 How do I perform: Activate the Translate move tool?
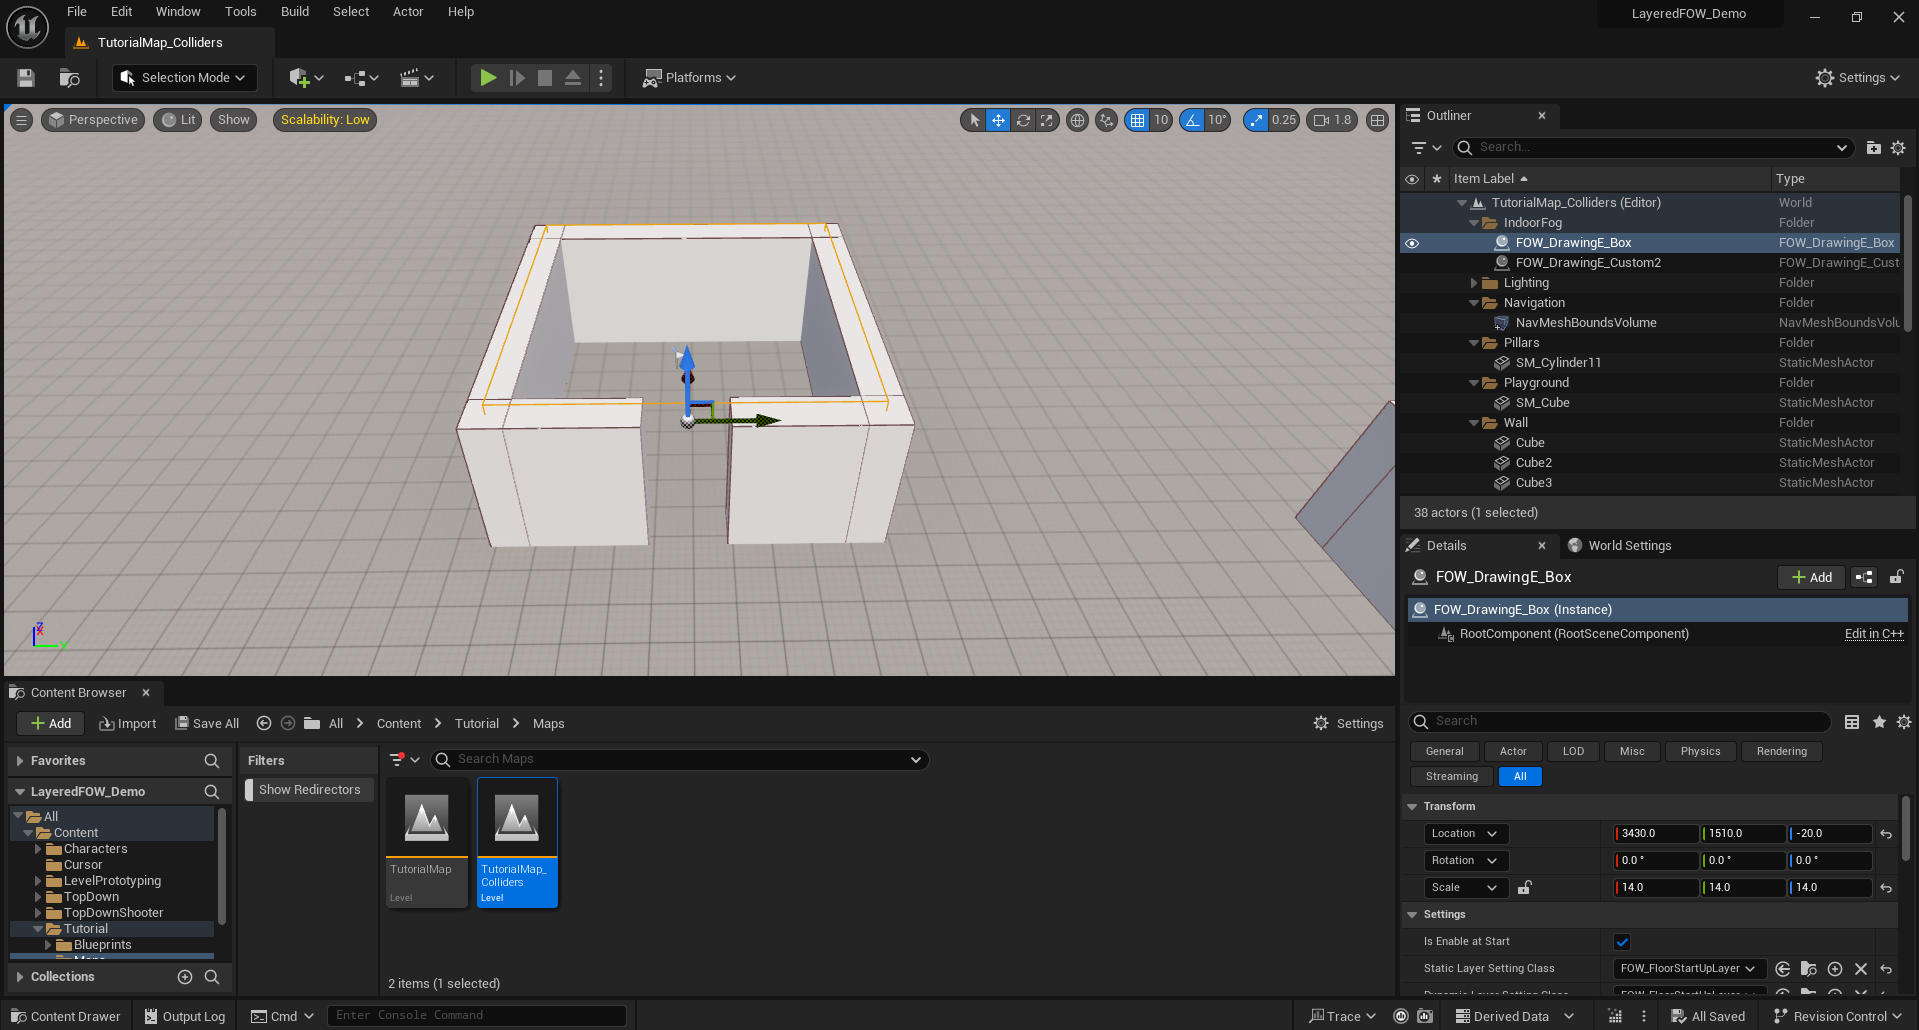[x=998, y=120]
